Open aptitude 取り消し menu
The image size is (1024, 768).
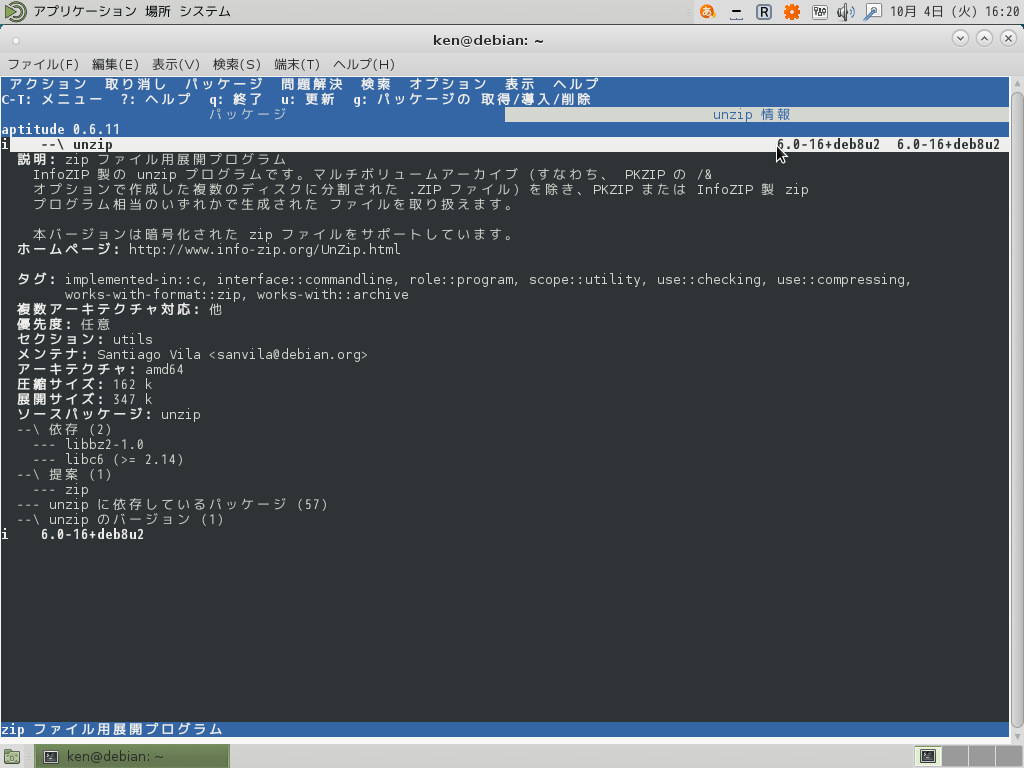[x=136, y=84]
